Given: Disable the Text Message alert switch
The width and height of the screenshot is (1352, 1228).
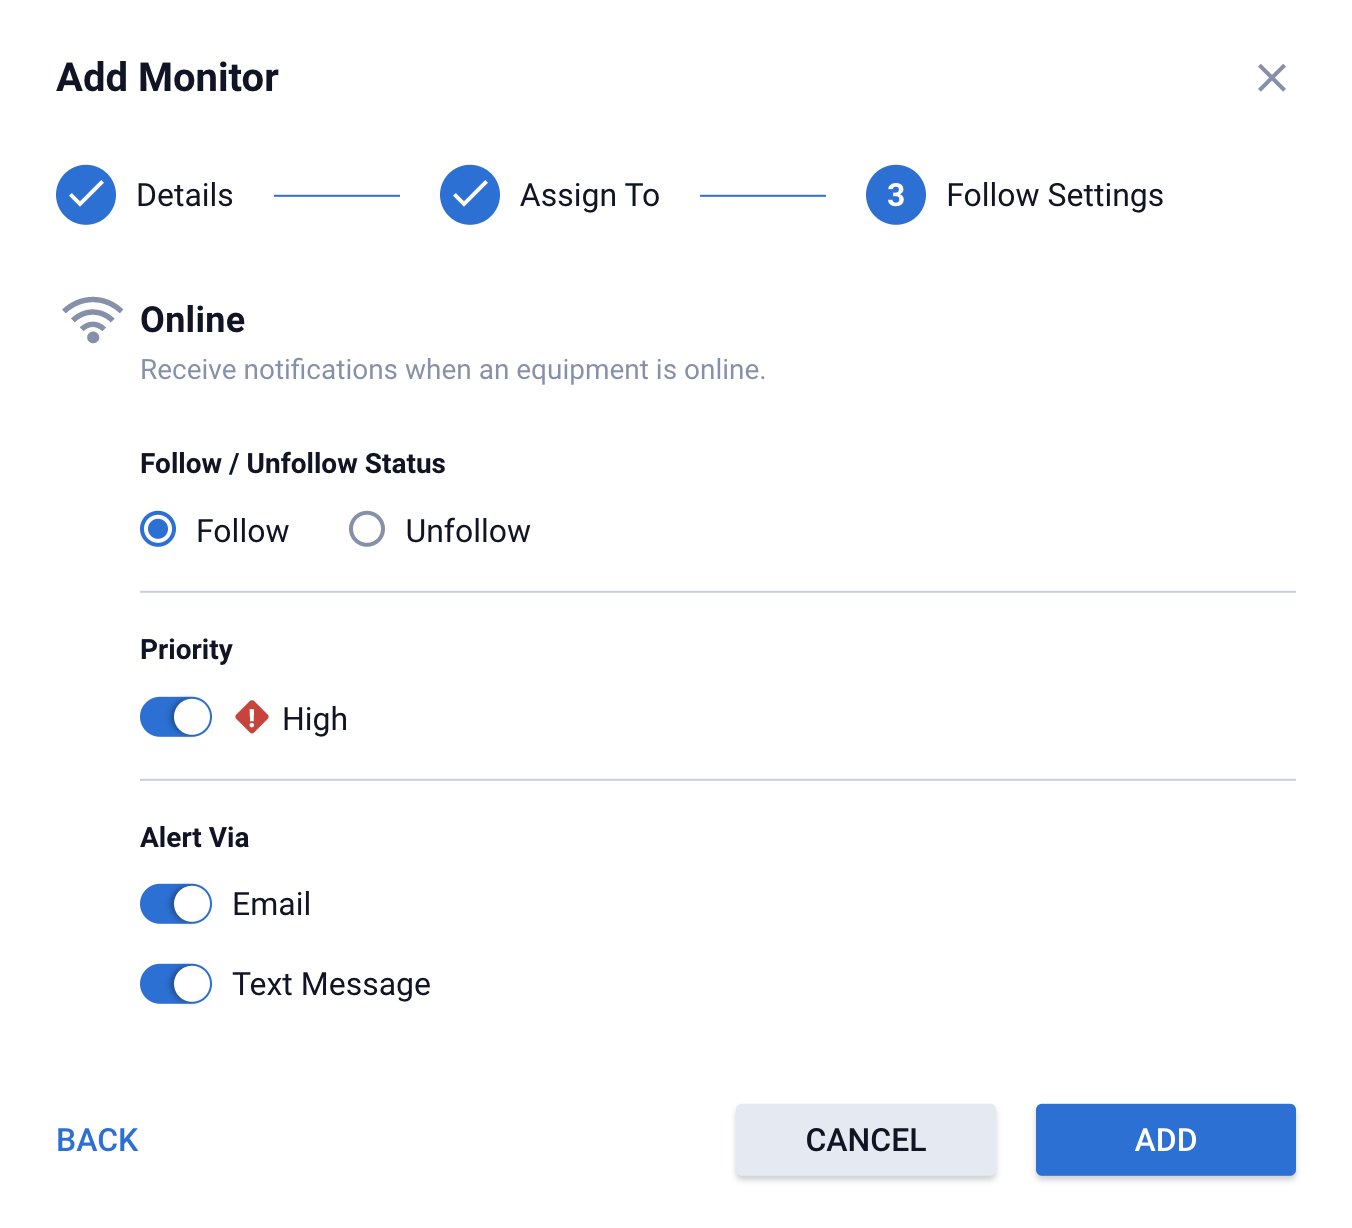Looking at the screenshot, I should [x=176, y=984].
